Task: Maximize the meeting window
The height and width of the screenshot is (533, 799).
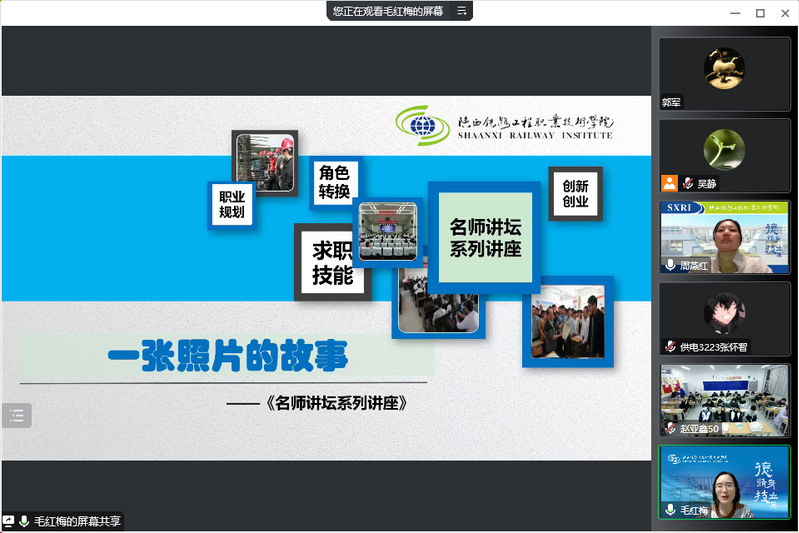Action: [x=760, y=13]
